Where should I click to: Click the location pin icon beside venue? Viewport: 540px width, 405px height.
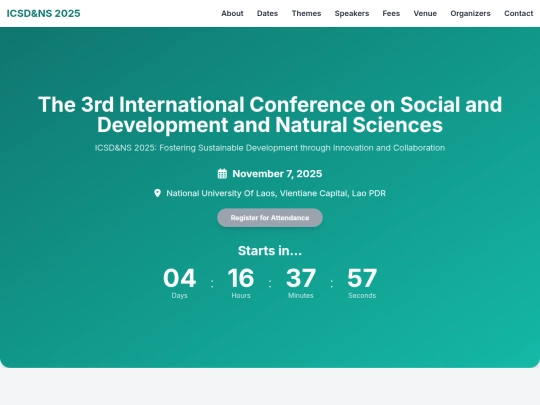pos(157,193)
